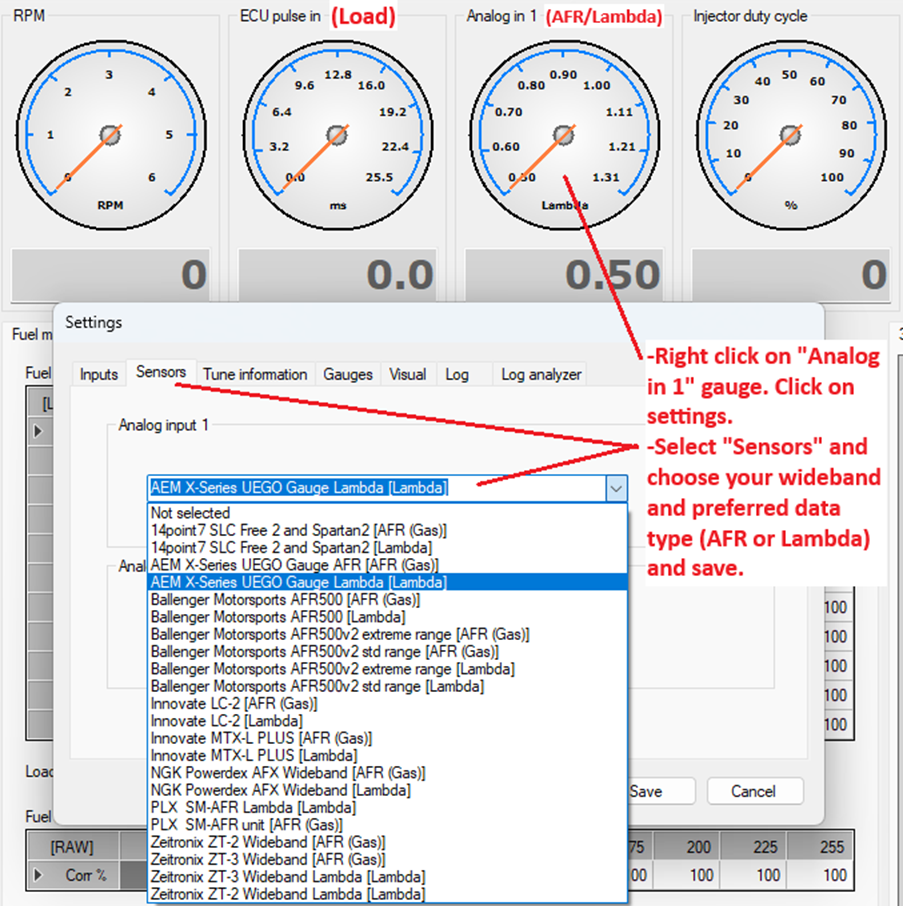Open the Tune information tab
Screen dimensions: 903x907
click(255, 375)
